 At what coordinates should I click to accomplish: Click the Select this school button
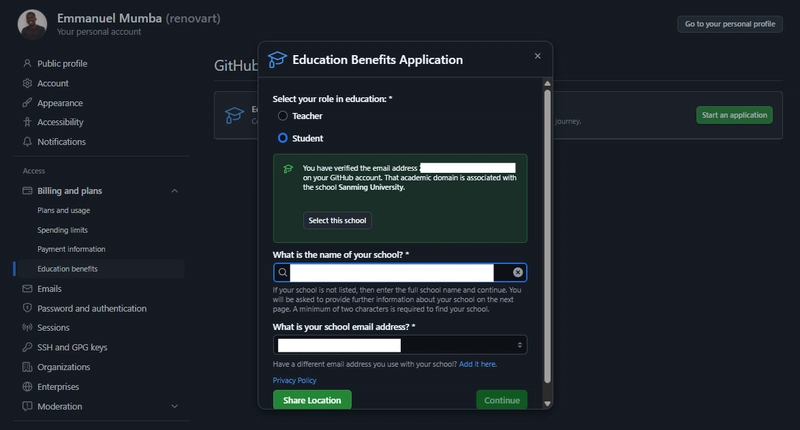[x=337, y=220]
